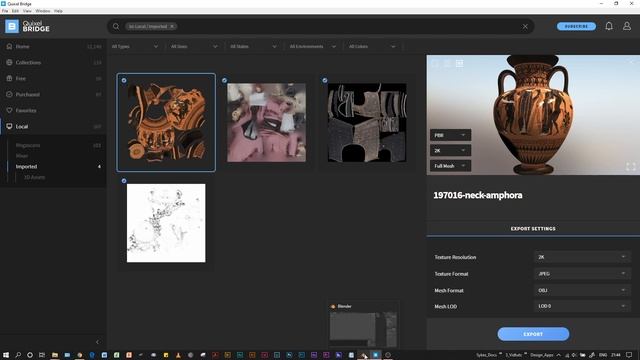Viewport: 640px width, 360px height.
Task: Open the Full Mesh preview dropdown
Action: [450, 166]
